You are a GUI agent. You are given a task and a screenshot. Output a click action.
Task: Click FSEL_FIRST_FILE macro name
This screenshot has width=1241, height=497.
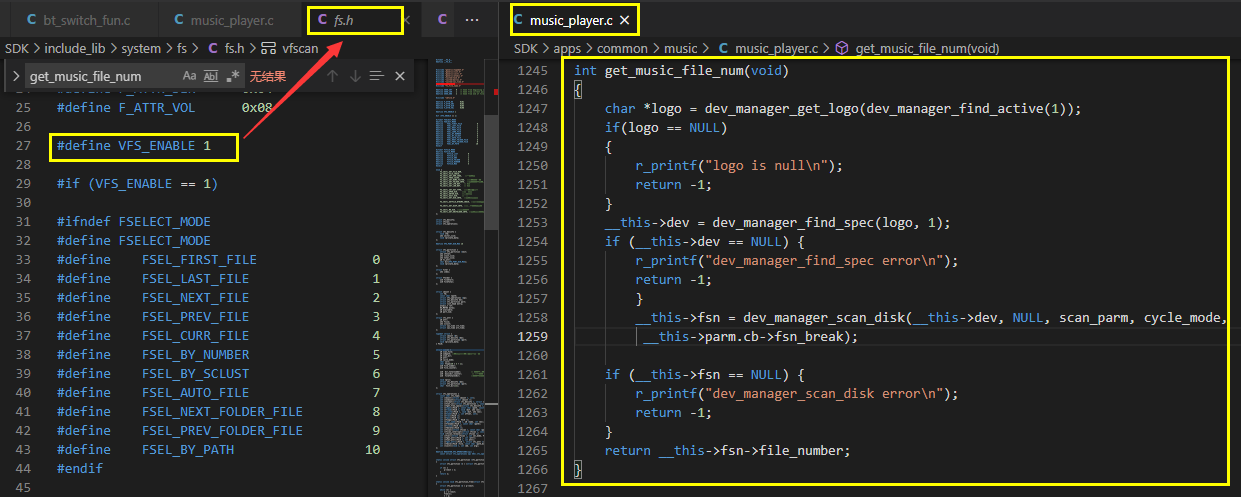[199, 260]
